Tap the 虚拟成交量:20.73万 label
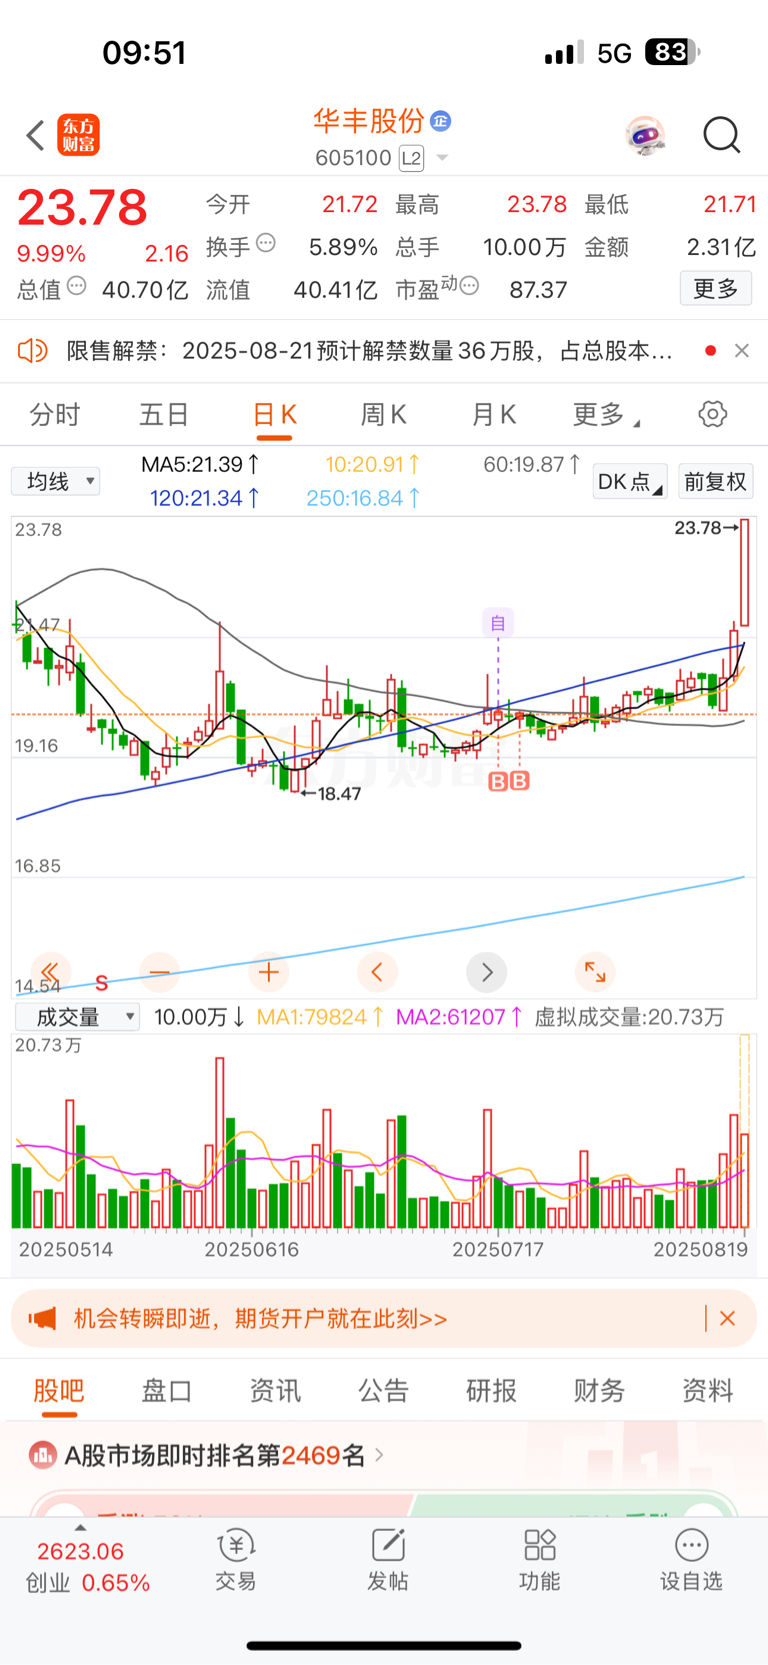 point(629,1018)
